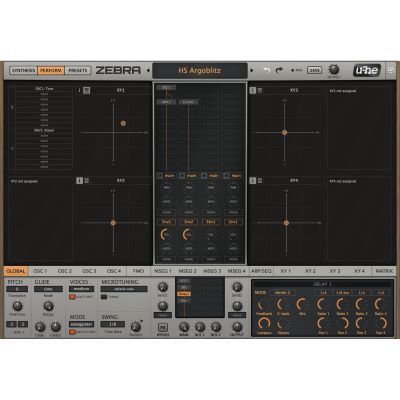This screenshot has width=400, height=400.
Task: Undo the last edit
Action: 267,70
